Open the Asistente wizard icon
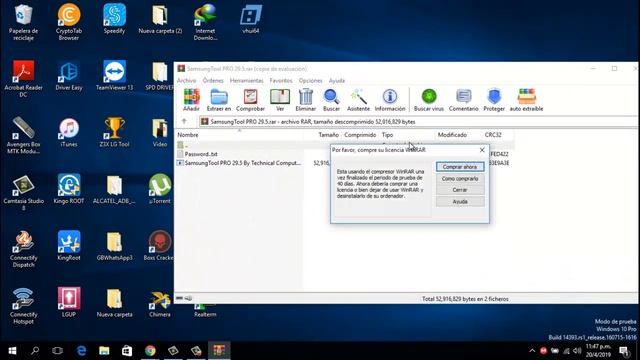Viewport: 640px width, 360px height. coord(358,100)
